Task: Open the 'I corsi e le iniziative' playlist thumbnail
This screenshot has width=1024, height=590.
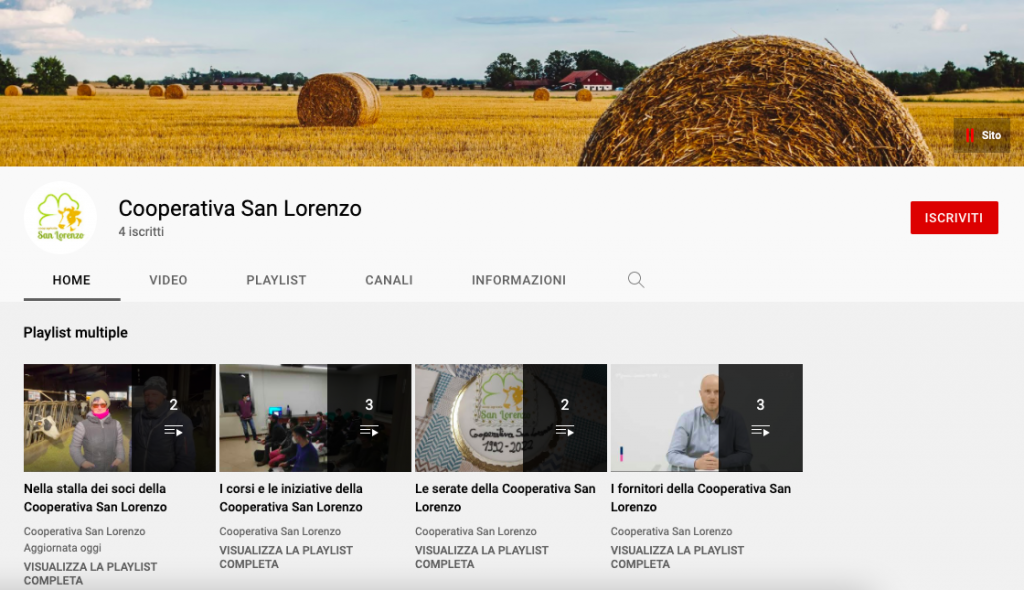Action: (315, 418)
